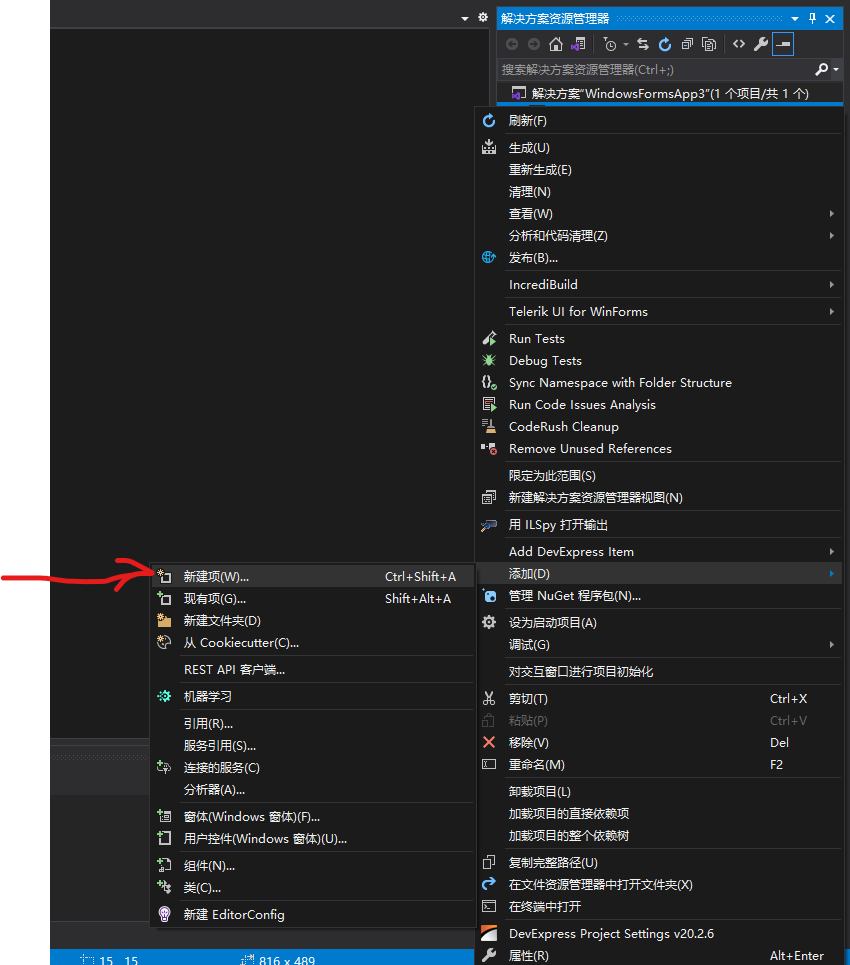Choose 在文件资源管理器中打开文件夹(X)

[659, 885]
